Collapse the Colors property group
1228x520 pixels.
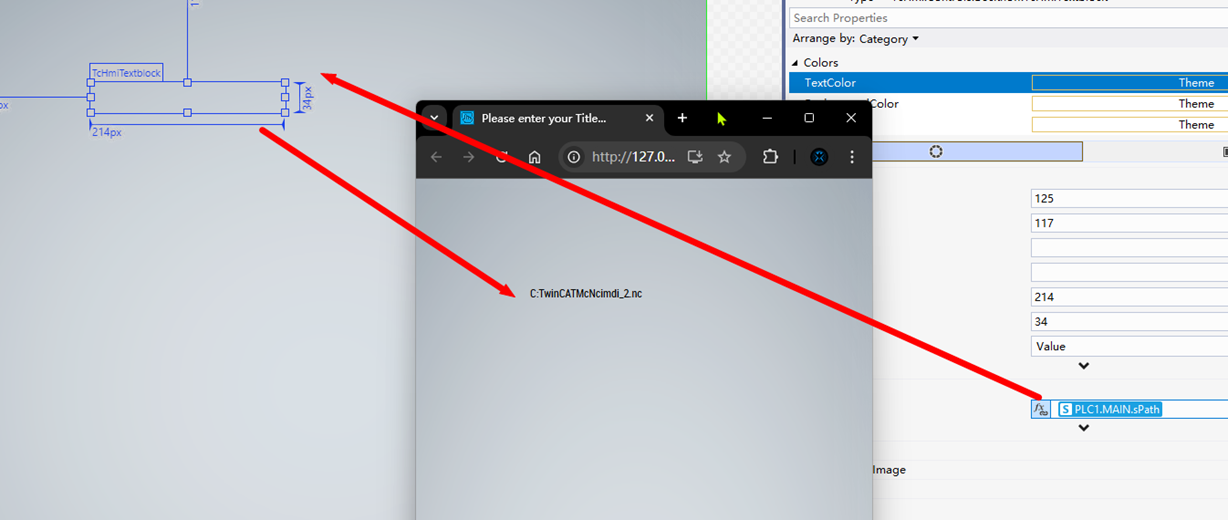pyautogui.click(x=796, y=63)
